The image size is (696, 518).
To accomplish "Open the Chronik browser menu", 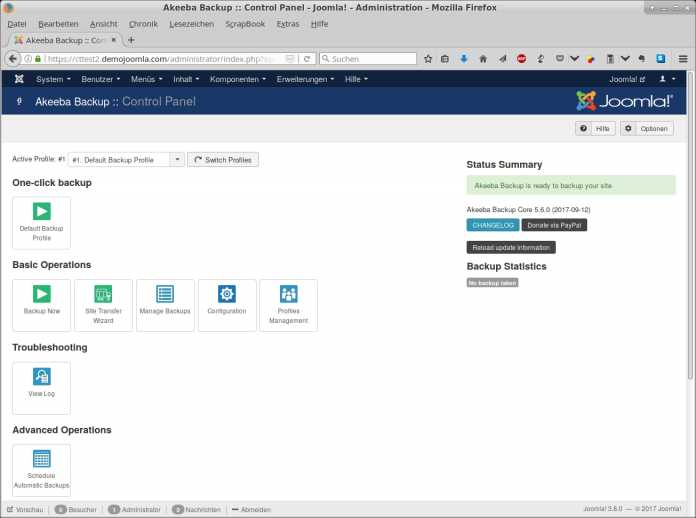I will pyautogui.click(x=143, y=23).
